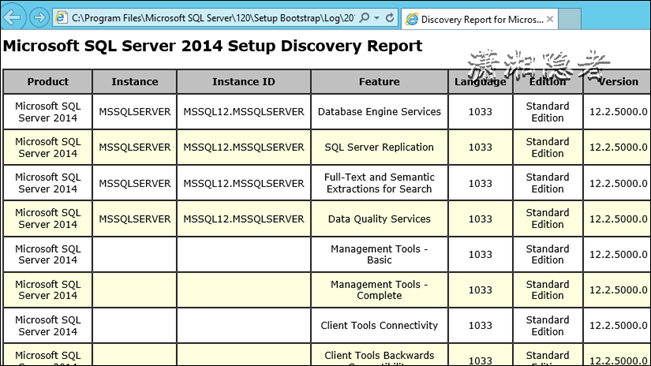Click the Internet Explorer page icon in address bar
Screen dimensions: 651x366
click(61, 18)
